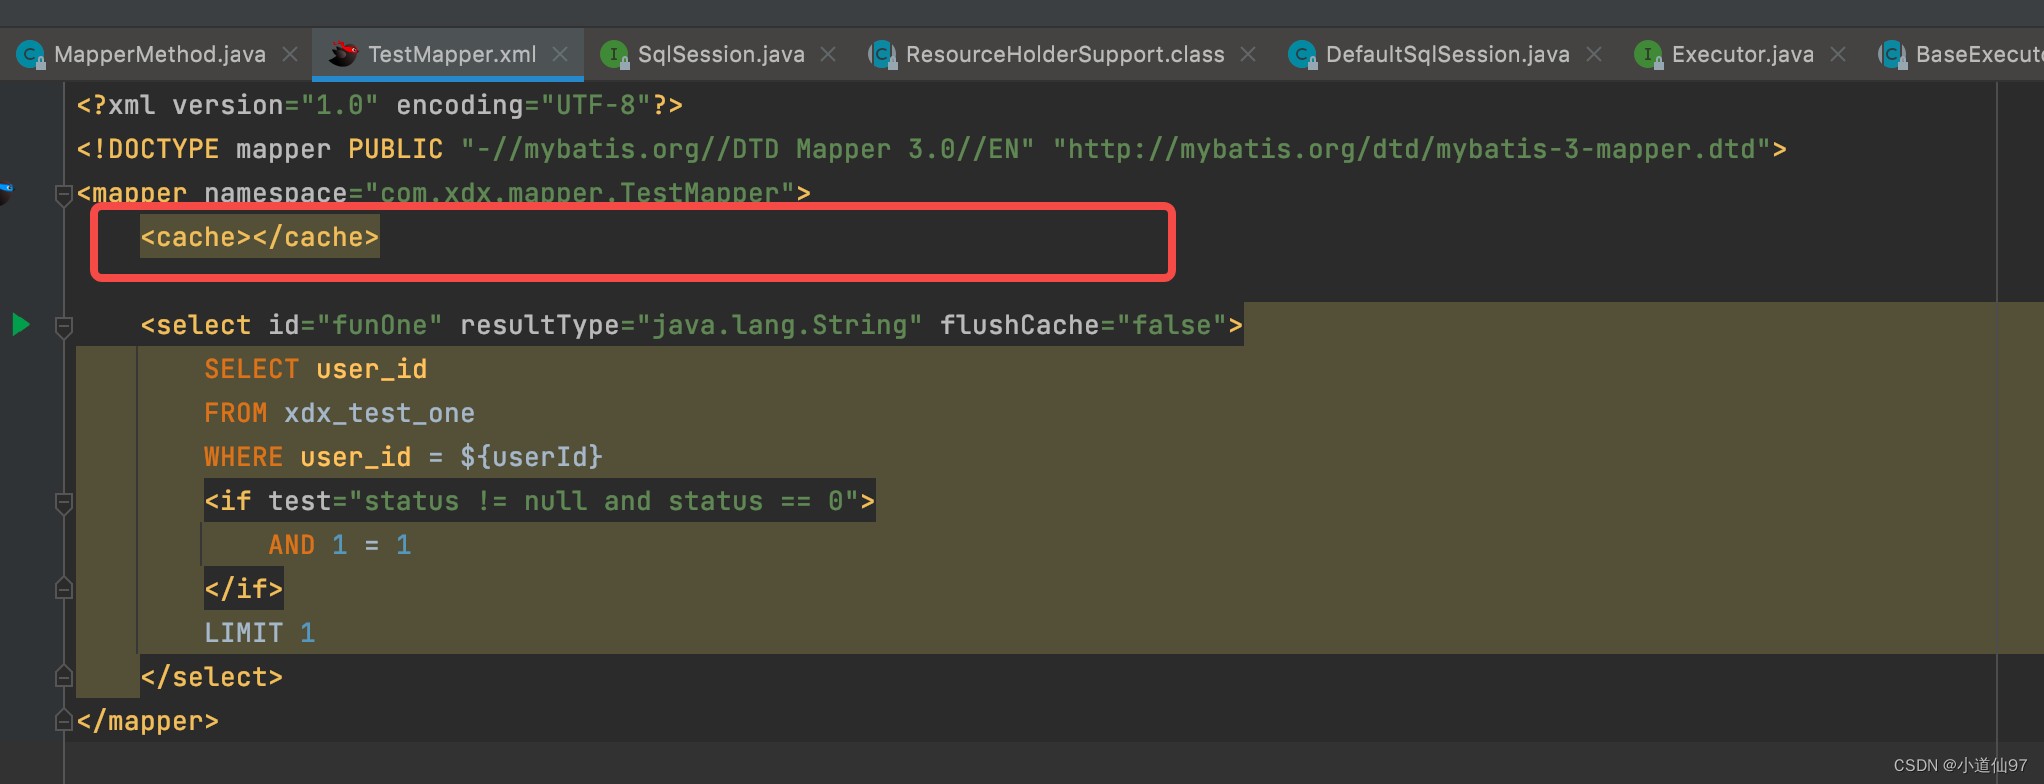Click the closing </if> fold marker

click(x=63, y=588)
